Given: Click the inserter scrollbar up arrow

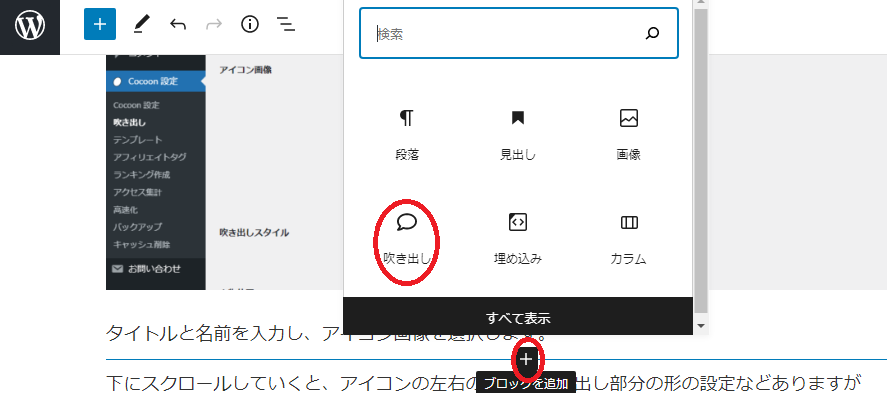Looking at the screenshot, I should (701, 3).
